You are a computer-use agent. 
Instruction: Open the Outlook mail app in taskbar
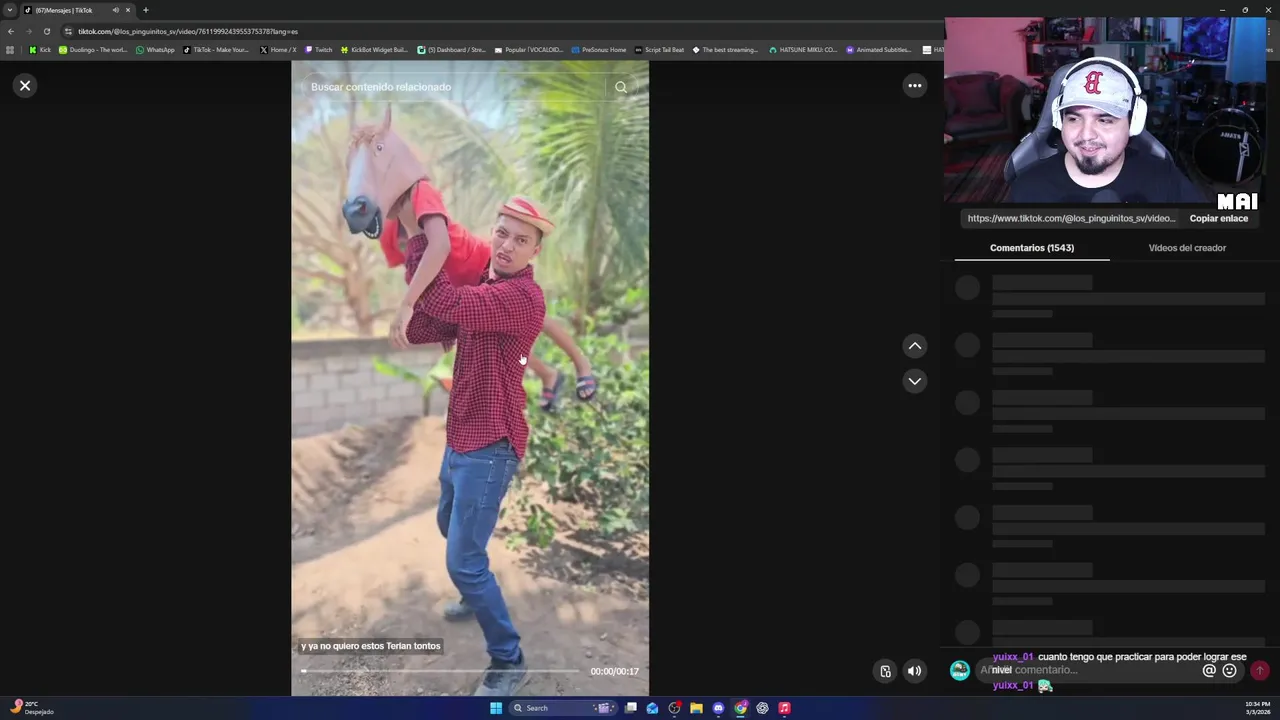652,708
